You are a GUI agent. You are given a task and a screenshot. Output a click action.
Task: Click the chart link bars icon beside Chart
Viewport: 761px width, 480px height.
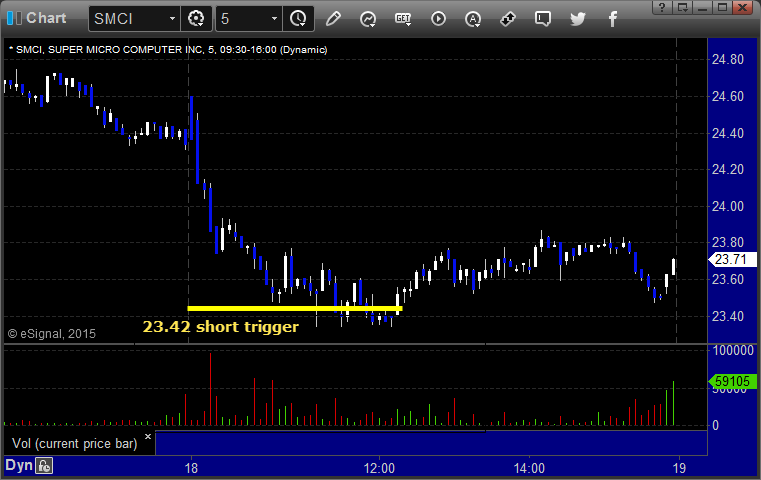pyautogui.click(x=14, y=18)
